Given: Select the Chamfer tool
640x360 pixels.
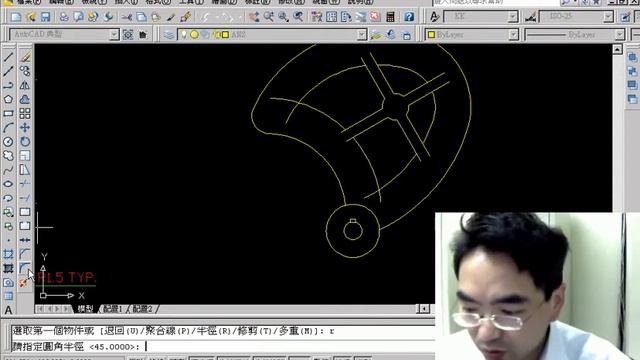Looking at the screenshot, I should tap(25, 254).
